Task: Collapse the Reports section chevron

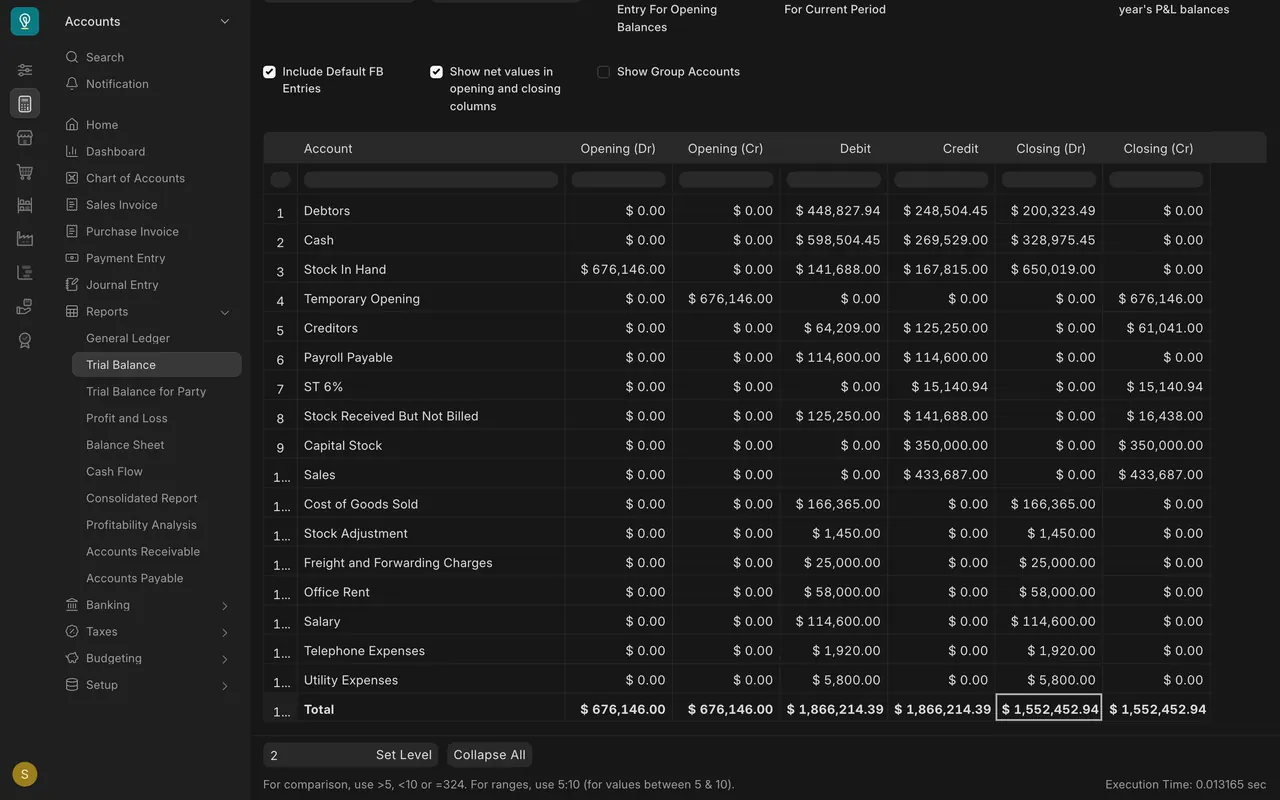Action: point(225,312)
